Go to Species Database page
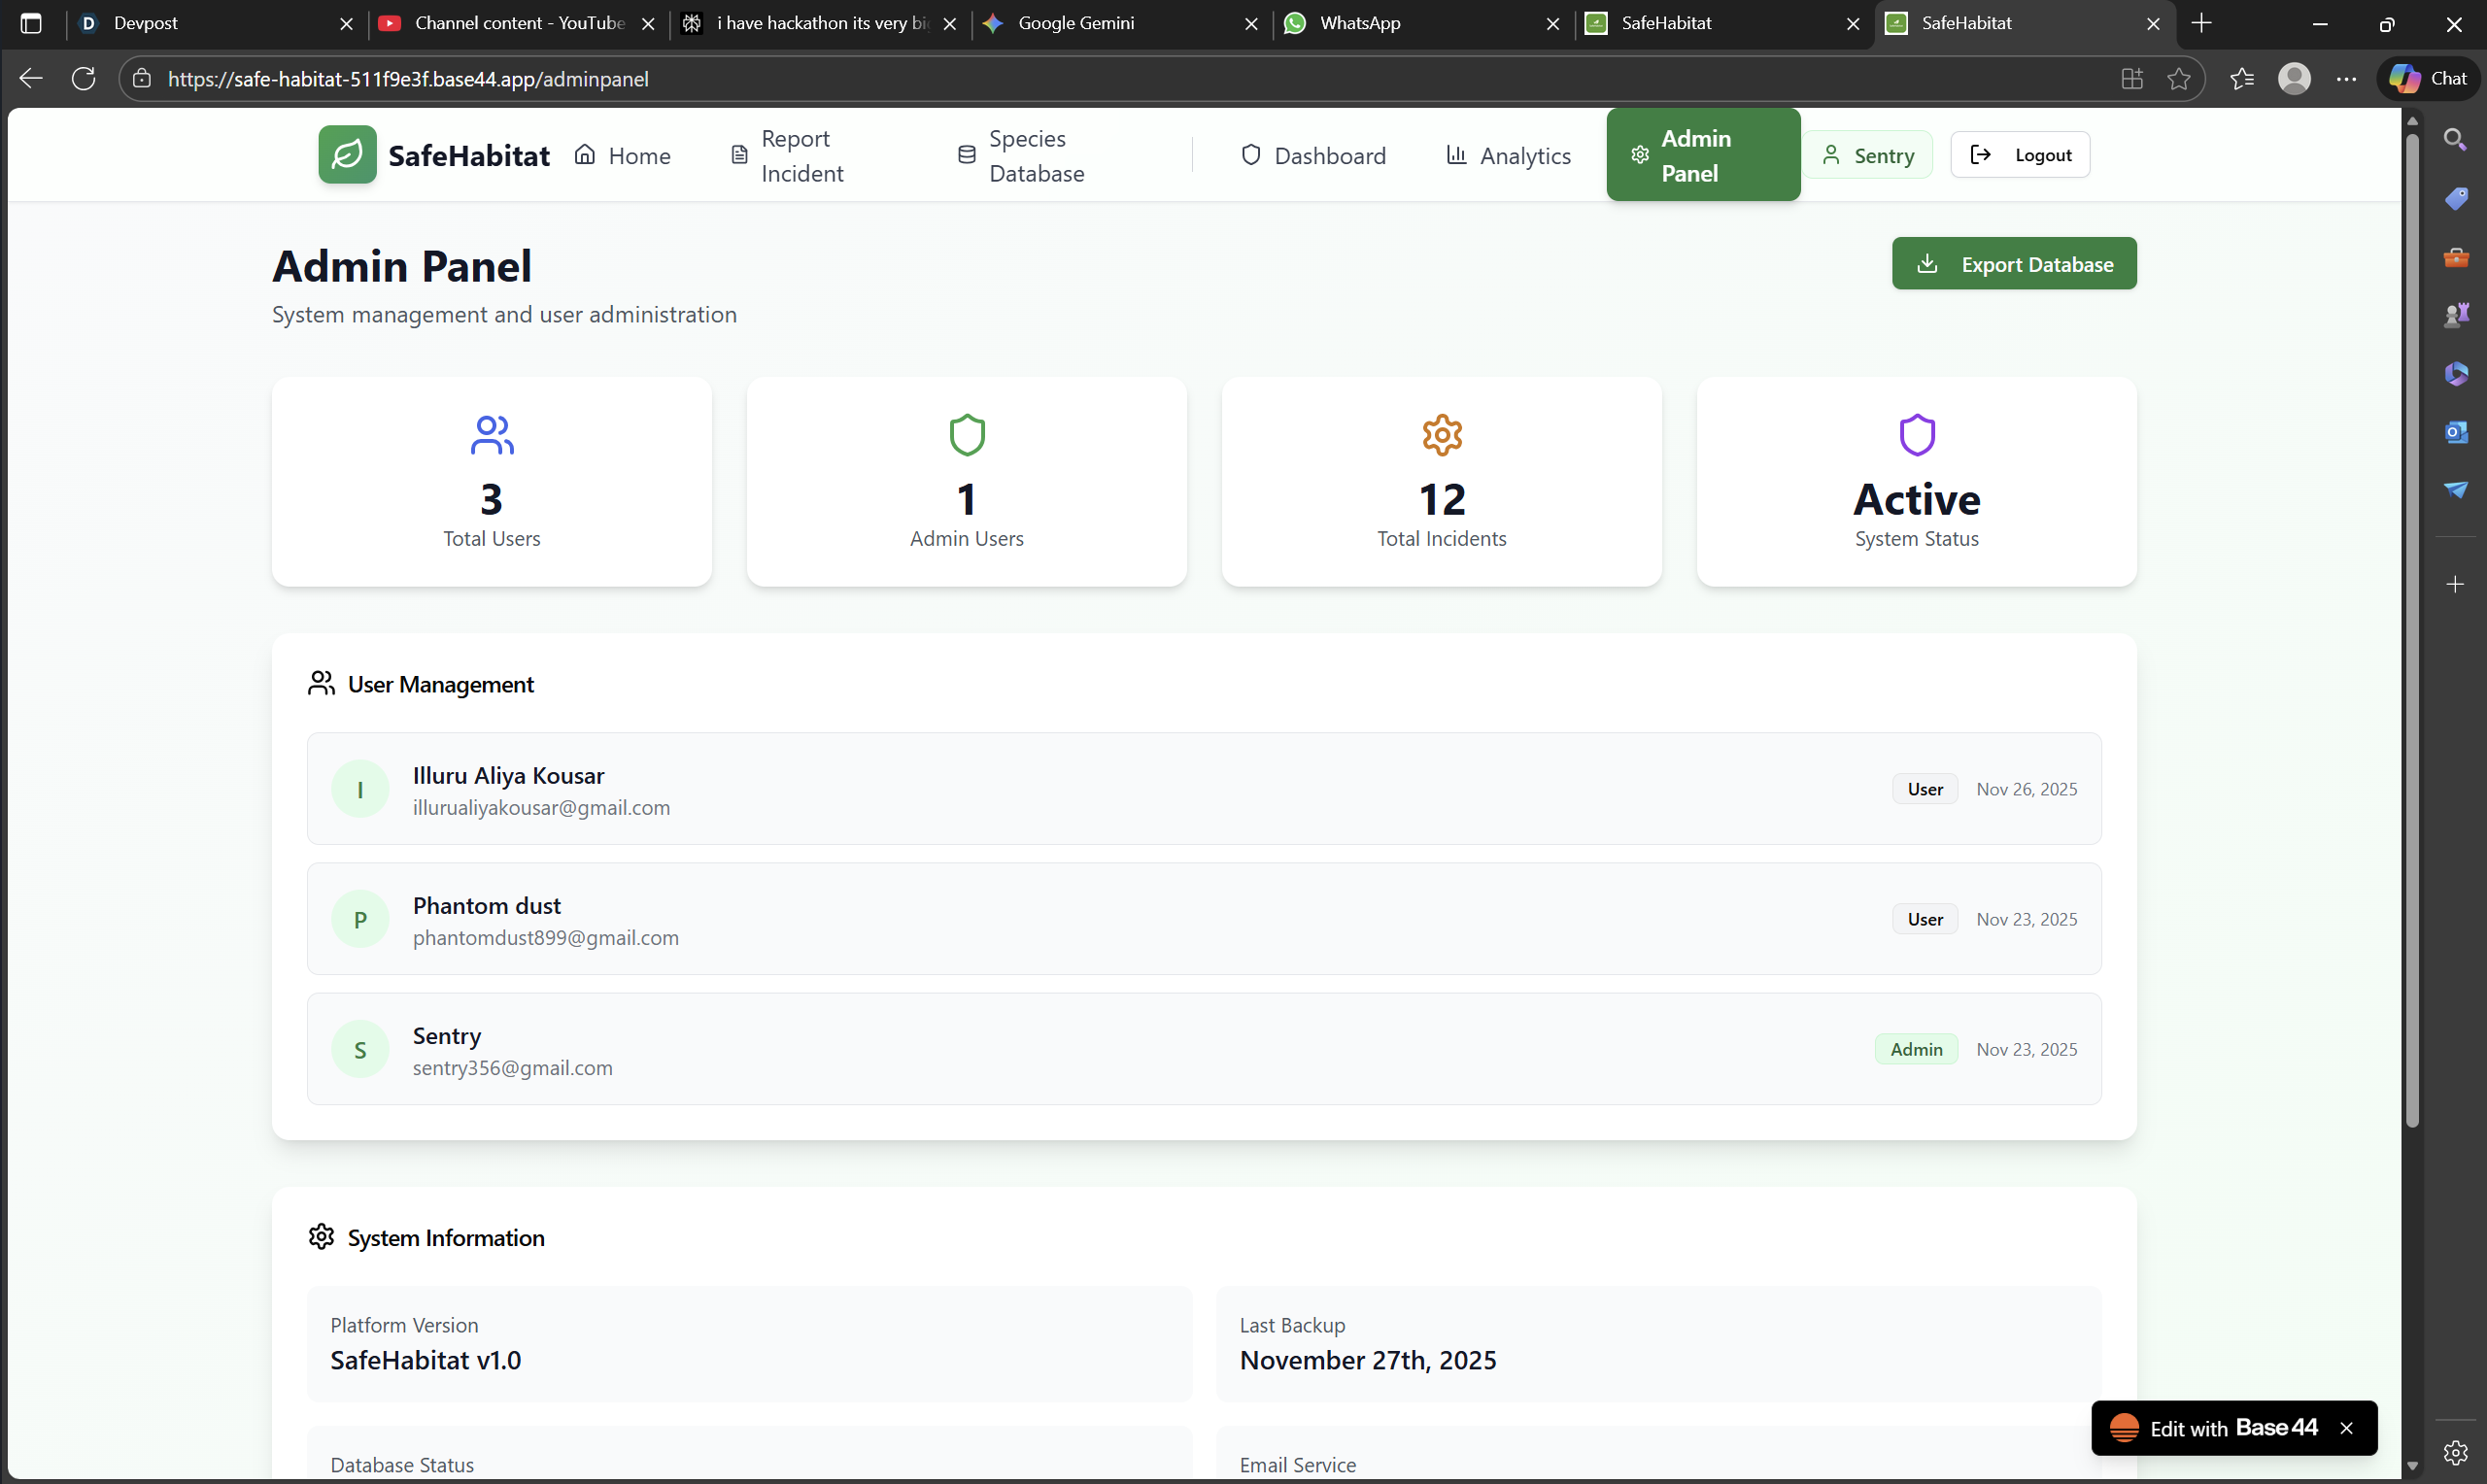 point(1022,156)
